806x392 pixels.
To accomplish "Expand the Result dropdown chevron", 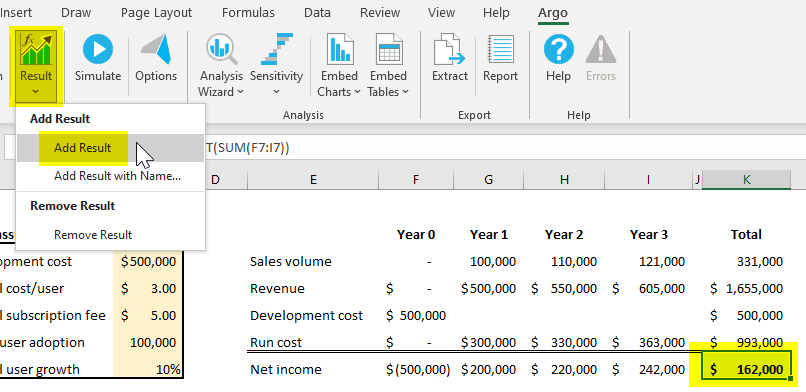I will [35, 92].
